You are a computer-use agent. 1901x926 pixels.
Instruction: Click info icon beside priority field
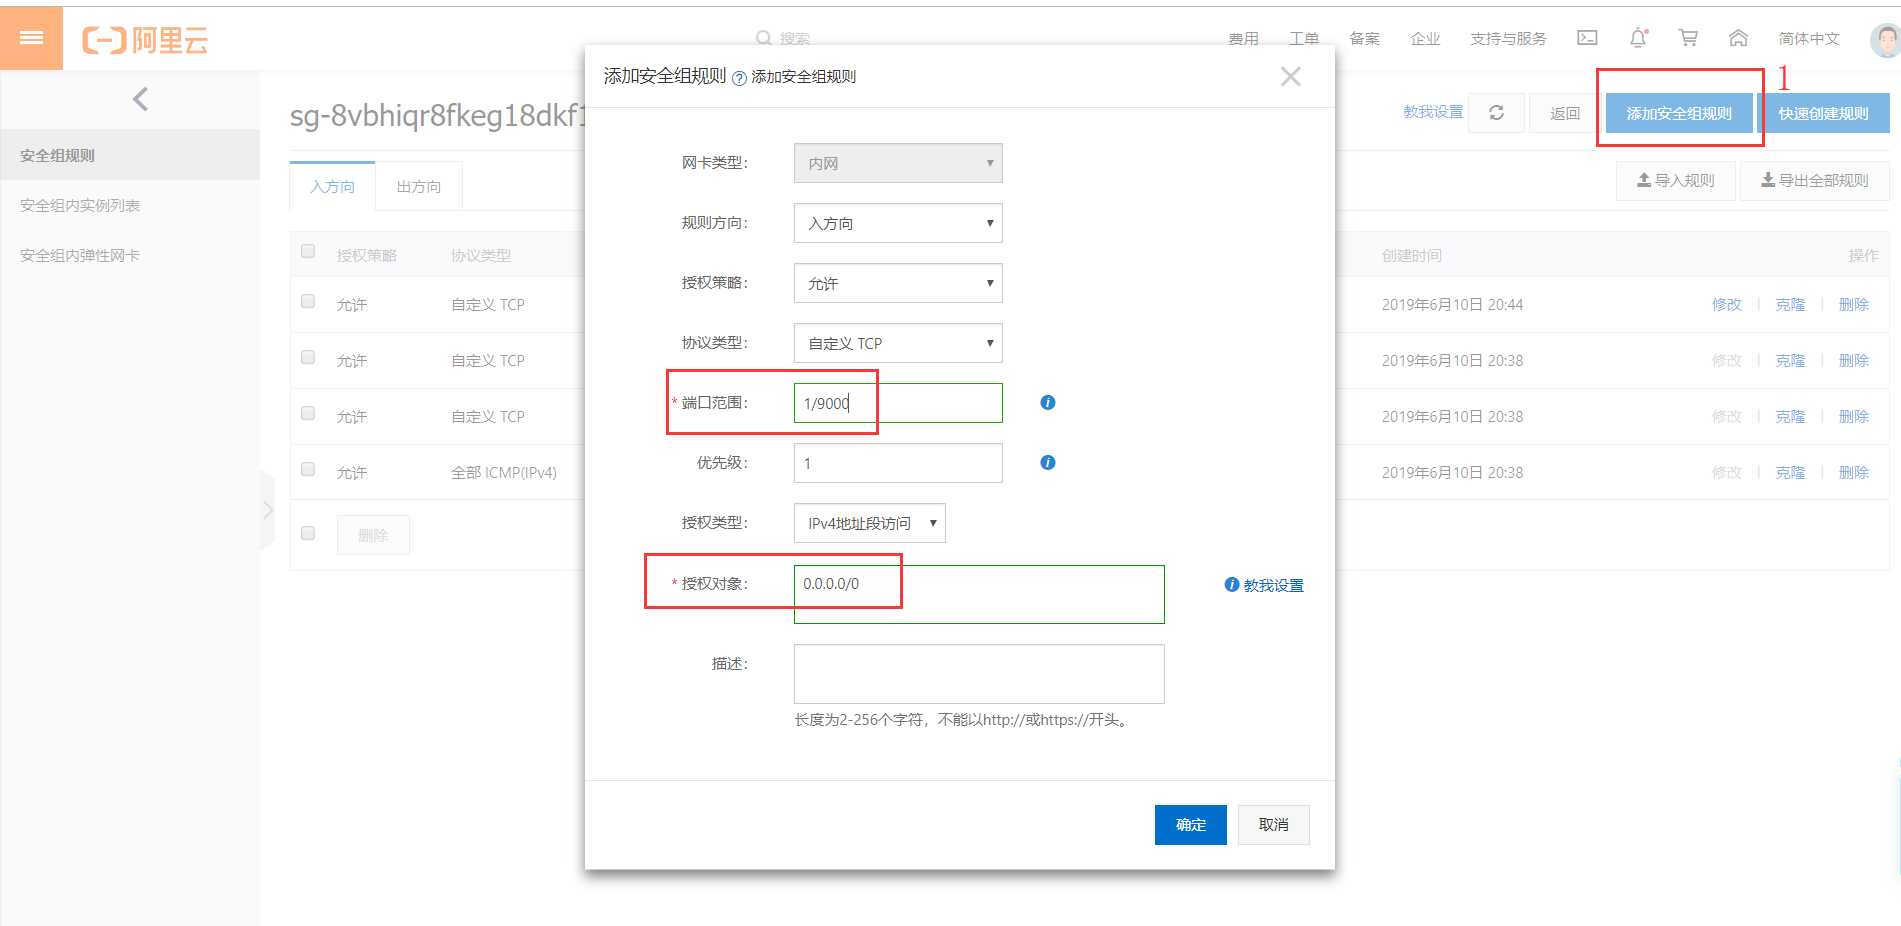coord(1047,462)
